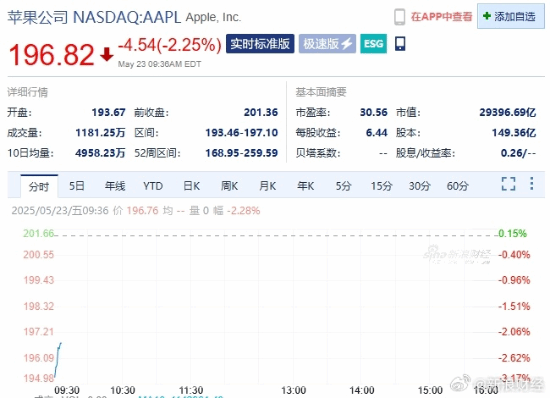Click the mobile device icon beside ESG
Screen dimensions: 550x398
point(400,44)
